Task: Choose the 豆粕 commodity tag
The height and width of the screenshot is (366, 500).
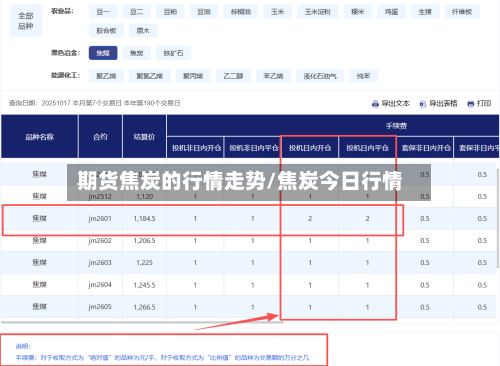Action: 170,12
